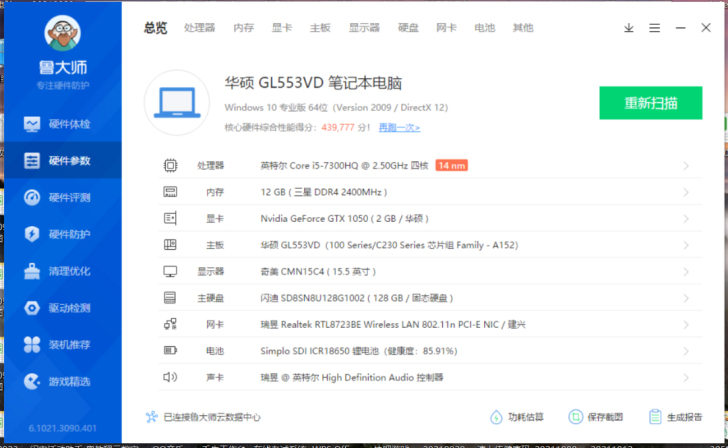Image resolution: width=728 pixels, height=448 pixels.
Task: Click the processor chip icon
Action: pyautogui.click(x=170, y=165)
